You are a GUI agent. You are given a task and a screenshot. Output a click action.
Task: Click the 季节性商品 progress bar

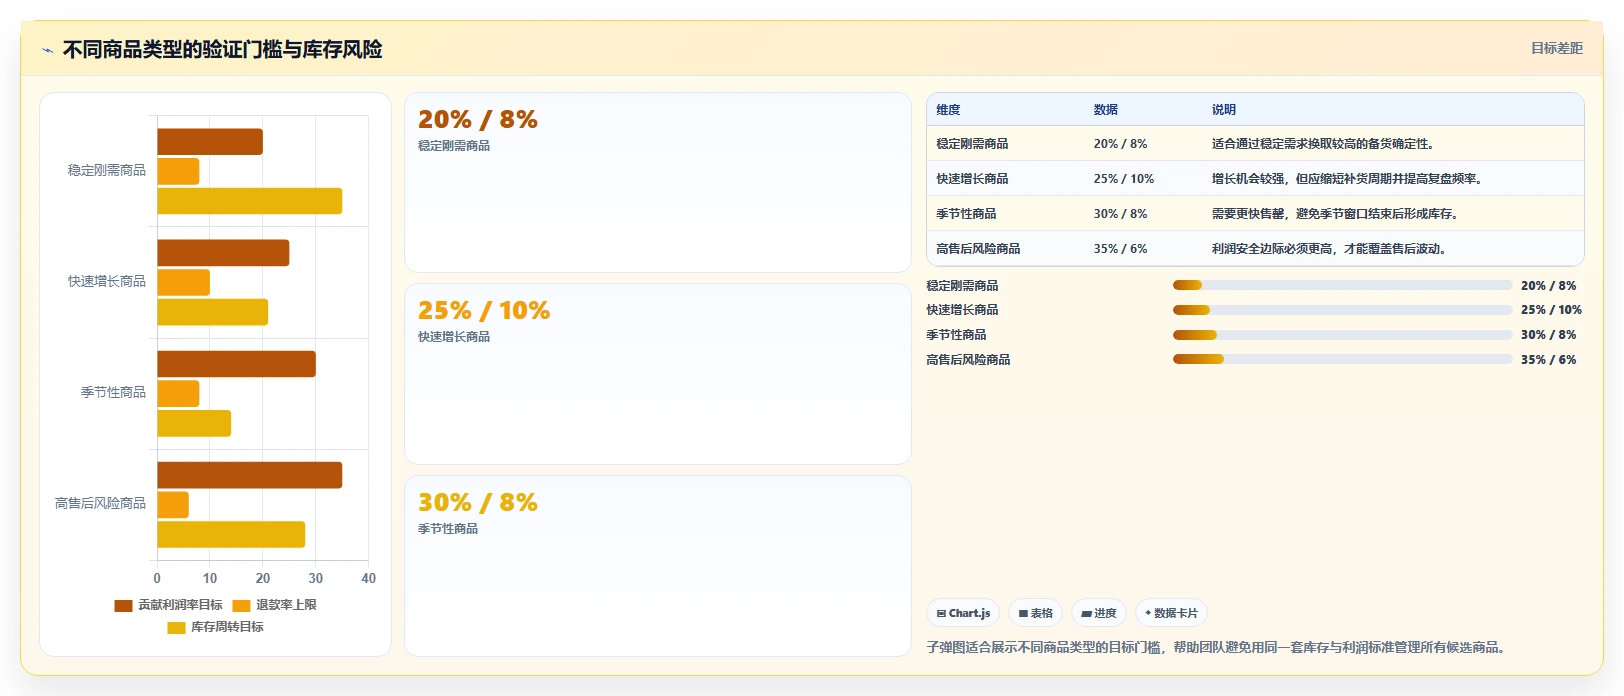click(1342, 335)
